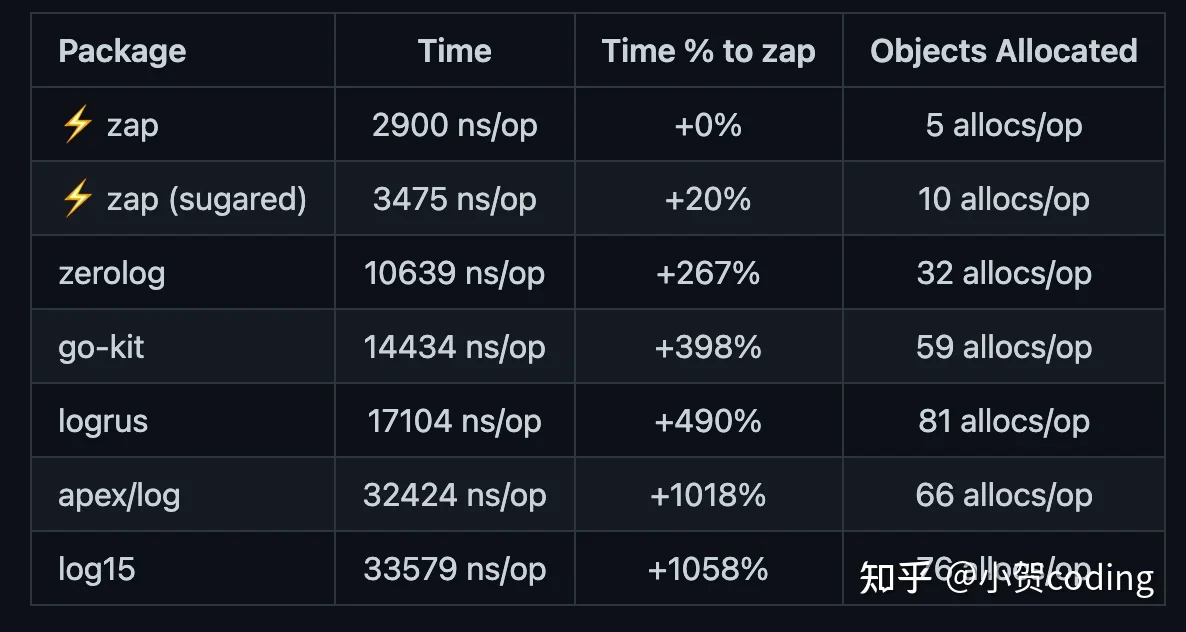The image size is (1186, 632).
Task: Click the 2900 ns/op time value
Action: coord(455,125)
